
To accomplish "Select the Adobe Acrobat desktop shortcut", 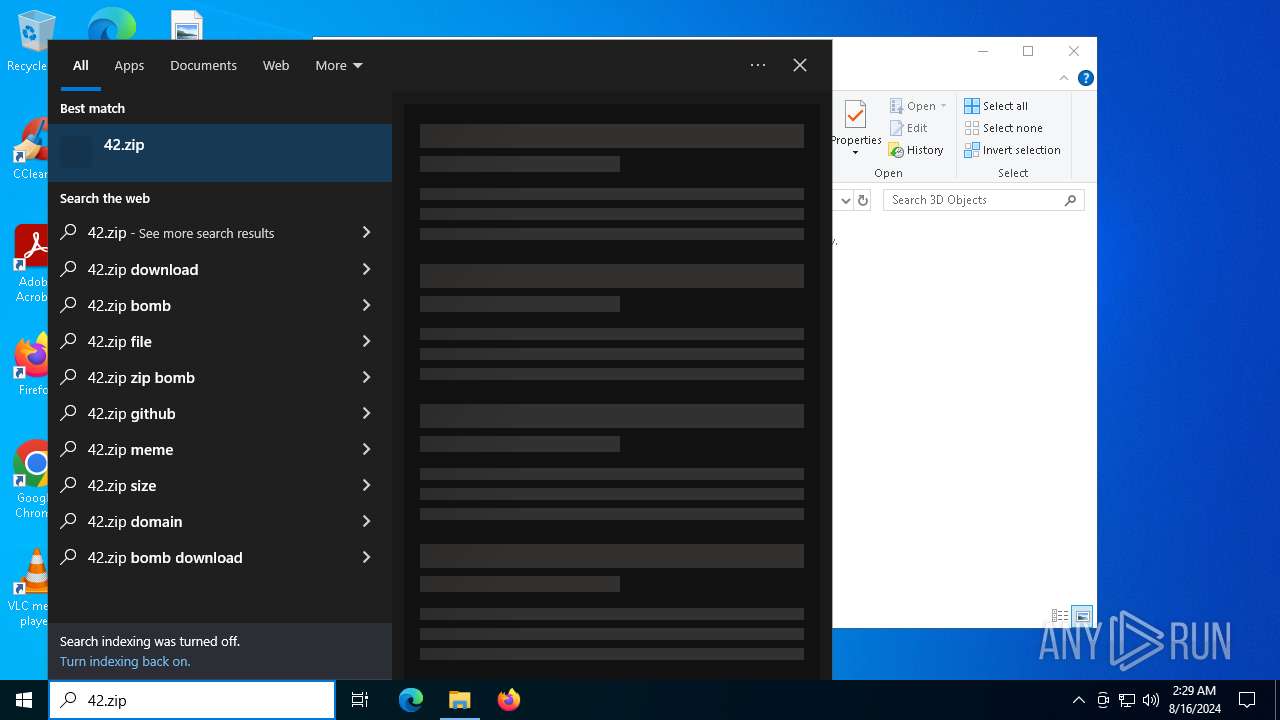I will coord(30,264).
